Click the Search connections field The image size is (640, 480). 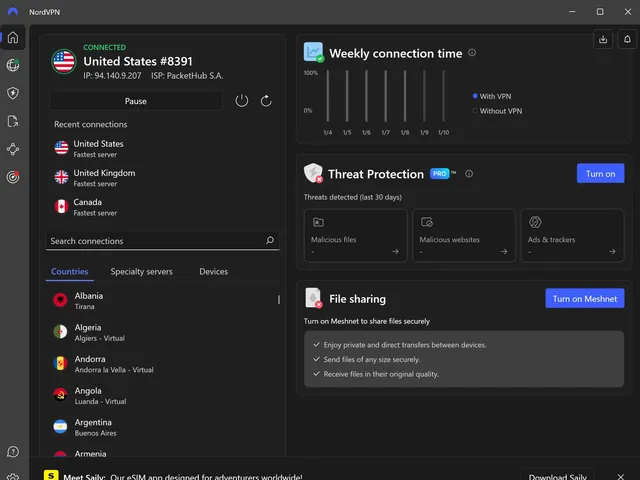click(x=162, y=241)
